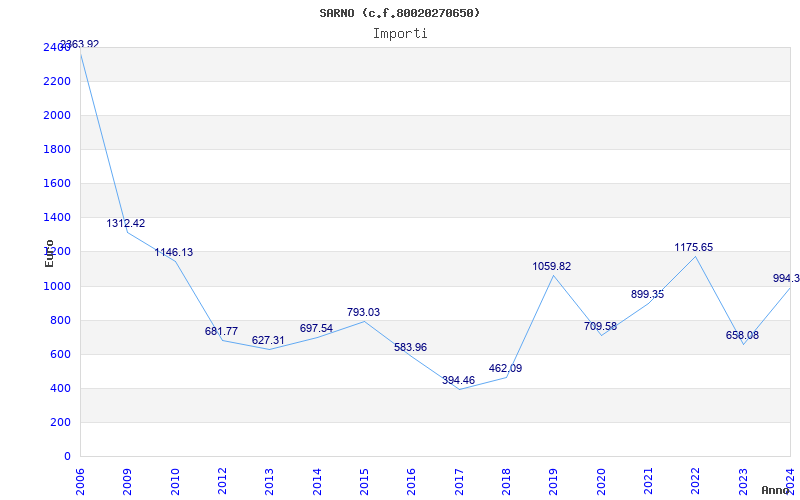
Task: Click the 2016 year tick label
Action: click(412, 481)
